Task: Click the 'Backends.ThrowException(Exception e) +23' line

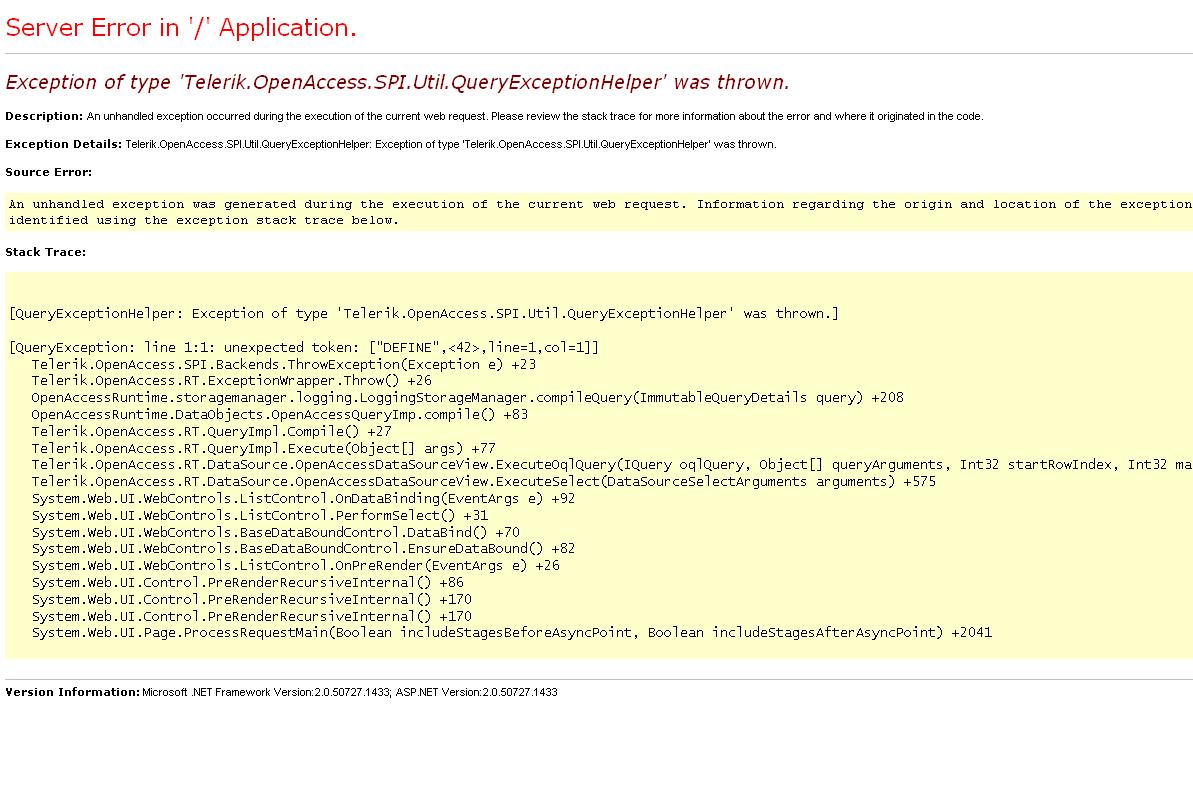Action: [284, 364]
